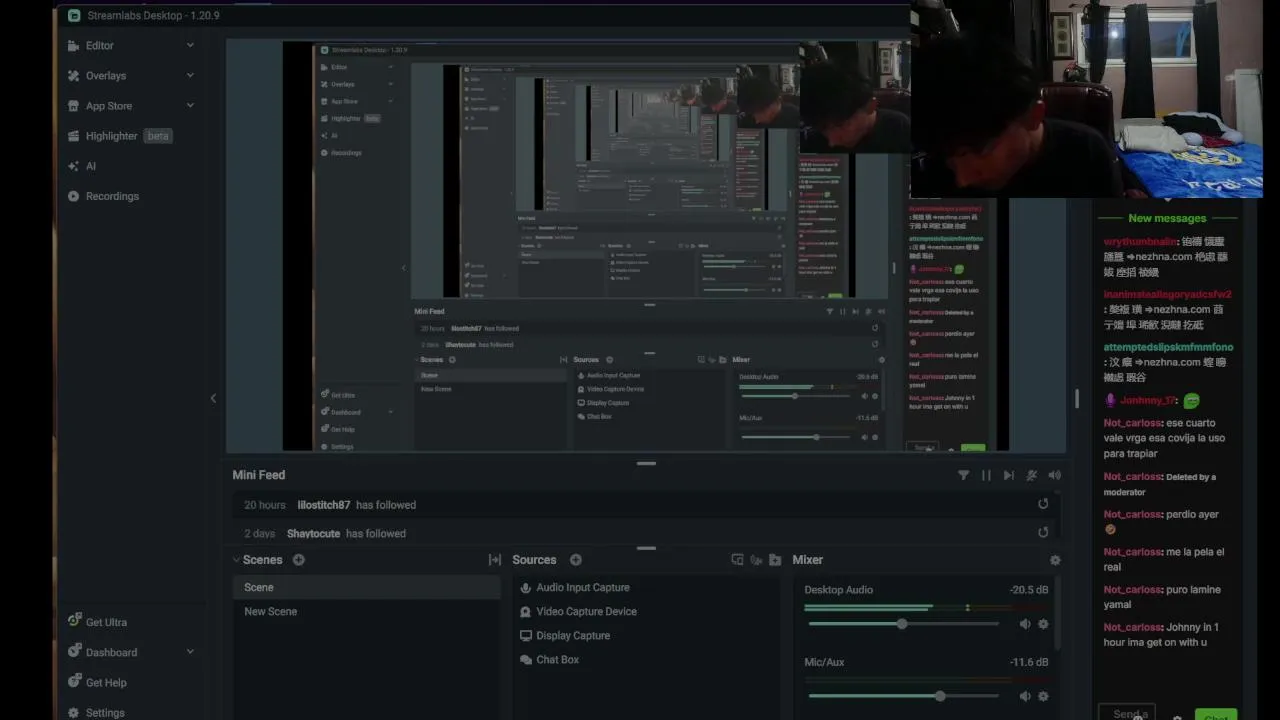The image size is (1280, 720).
Task: Click the App Store icon in the sidebar
Action: click(73, 105)
